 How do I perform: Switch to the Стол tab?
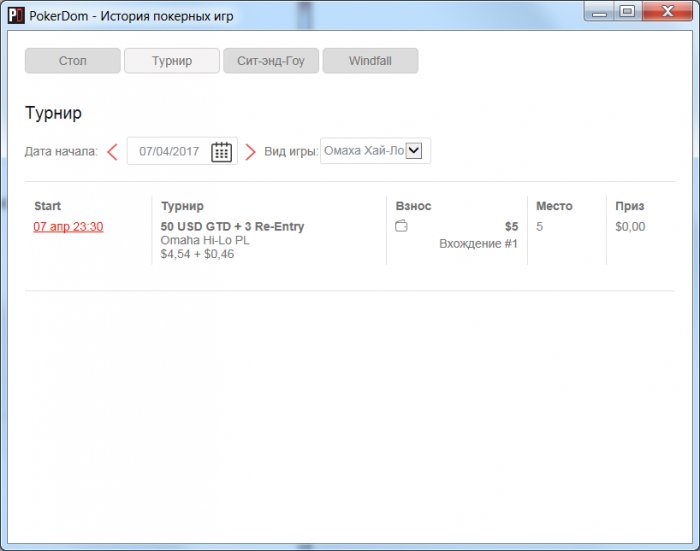tap(73, 61)
